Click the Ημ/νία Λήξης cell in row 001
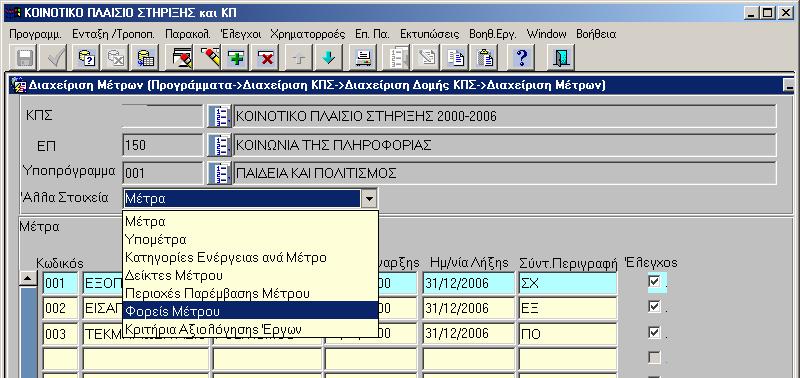The width and height of the screenshot is (800, 378). coord(469,283)
